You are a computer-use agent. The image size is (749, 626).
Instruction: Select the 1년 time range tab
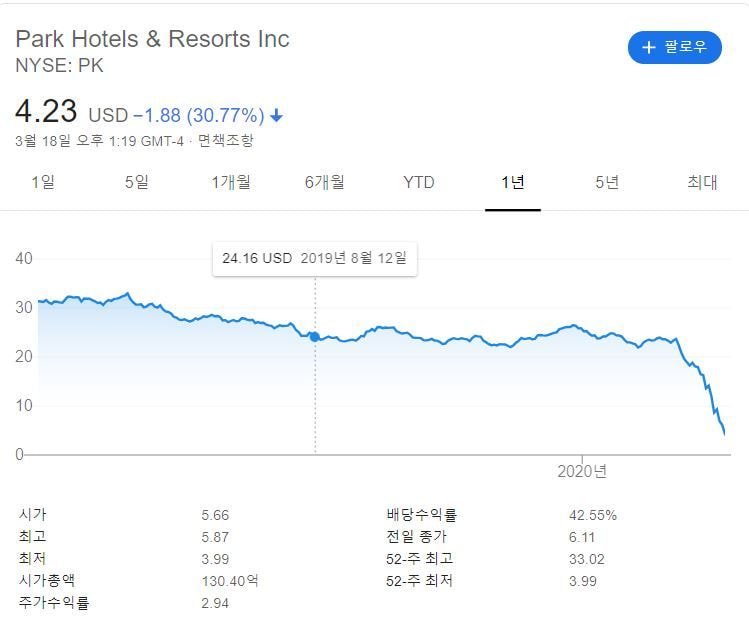tap(513, 182)
